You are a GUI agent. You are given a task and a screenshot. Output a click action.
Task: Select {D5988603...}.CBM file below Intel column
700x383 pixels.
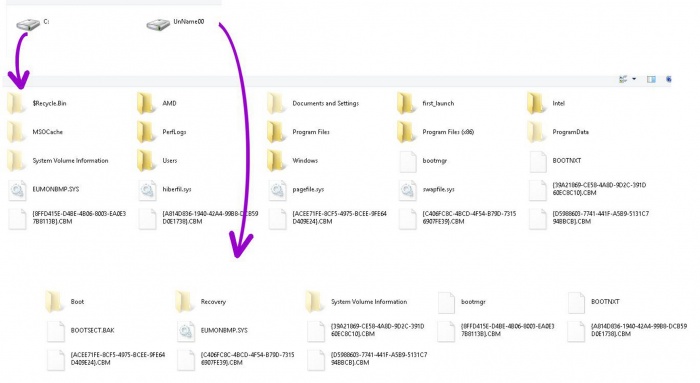pyautogui.click(x=589, y=218)
